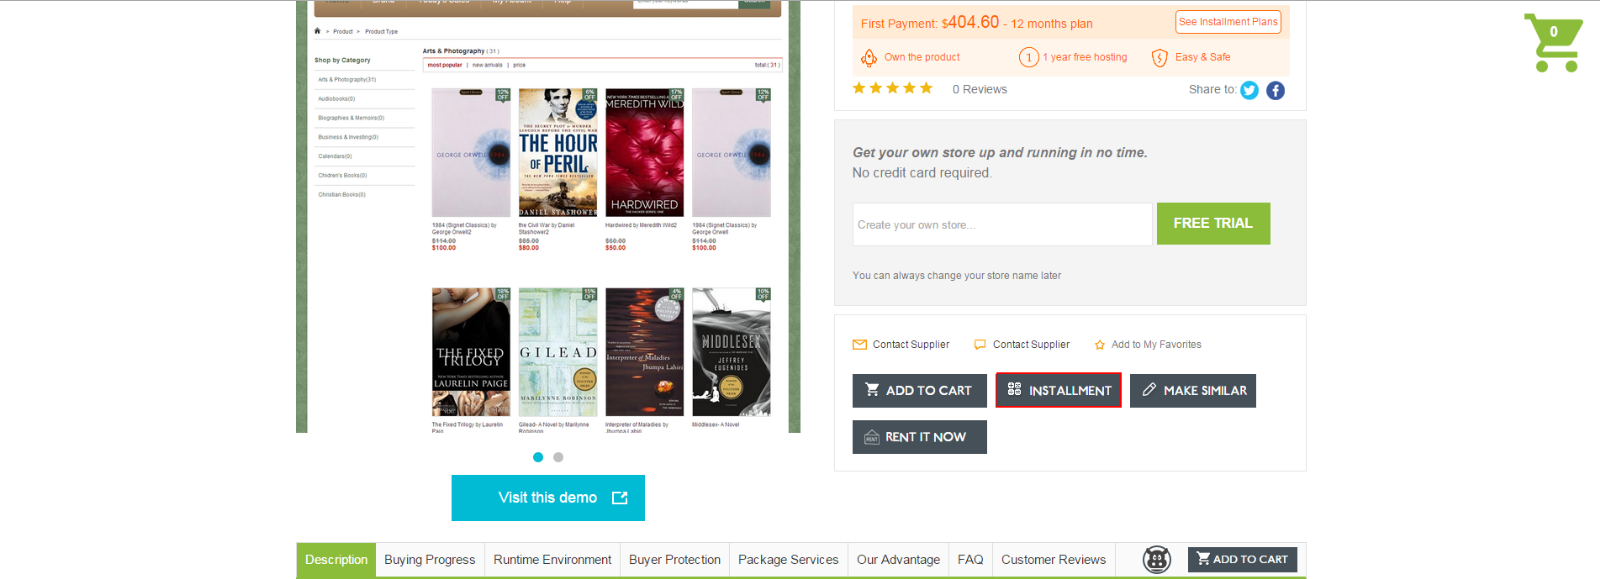The height and width of the screenshot is (579, 1600).
Task: Click the MAKE SIMILAR button
Action: click(1193, 391)
